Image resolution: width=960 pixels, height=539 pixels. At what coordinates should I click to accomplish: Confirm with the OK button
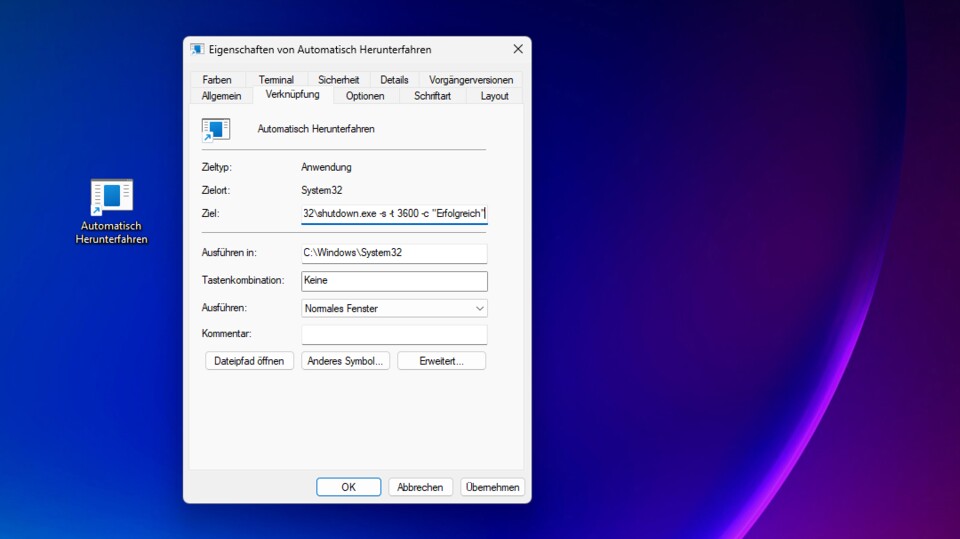(348, 487)
